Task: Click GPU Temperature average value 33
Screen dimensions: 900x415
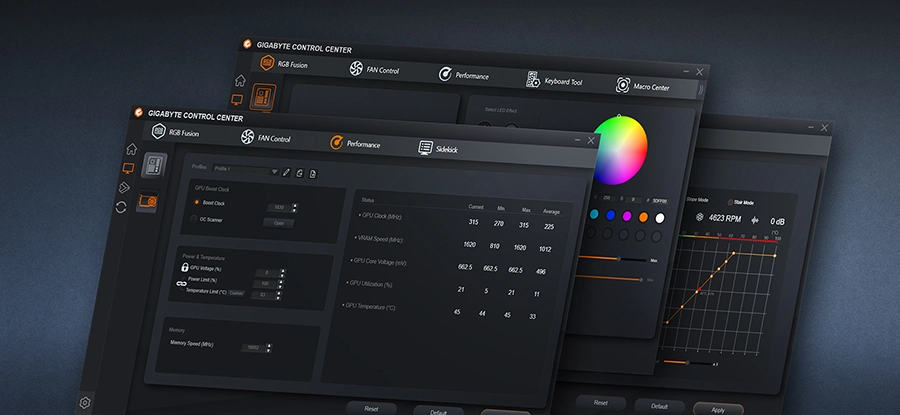Action: 533,316
